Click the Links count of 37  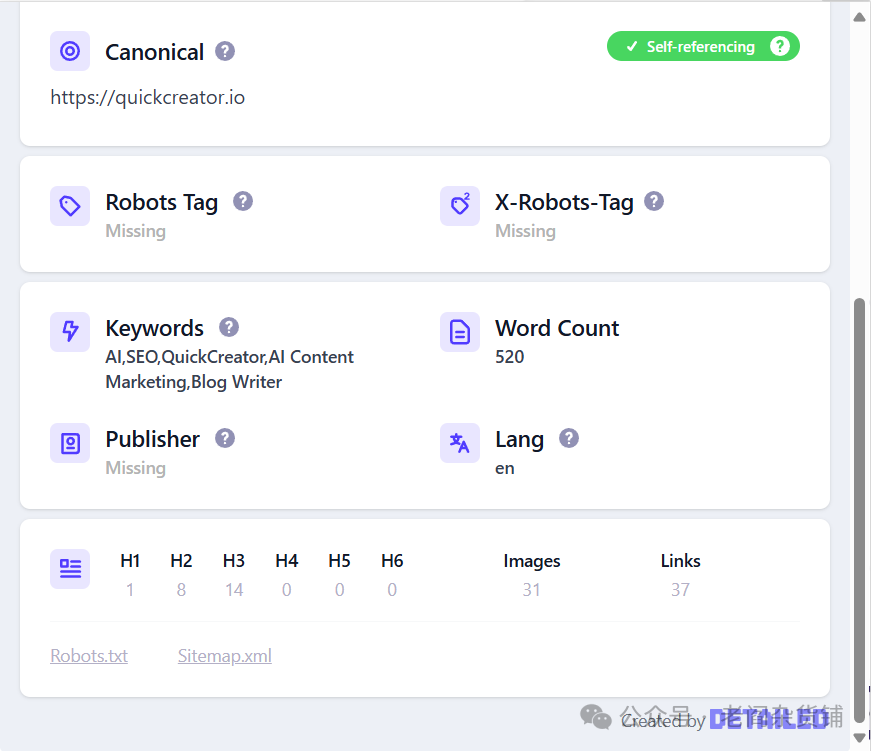680,590
